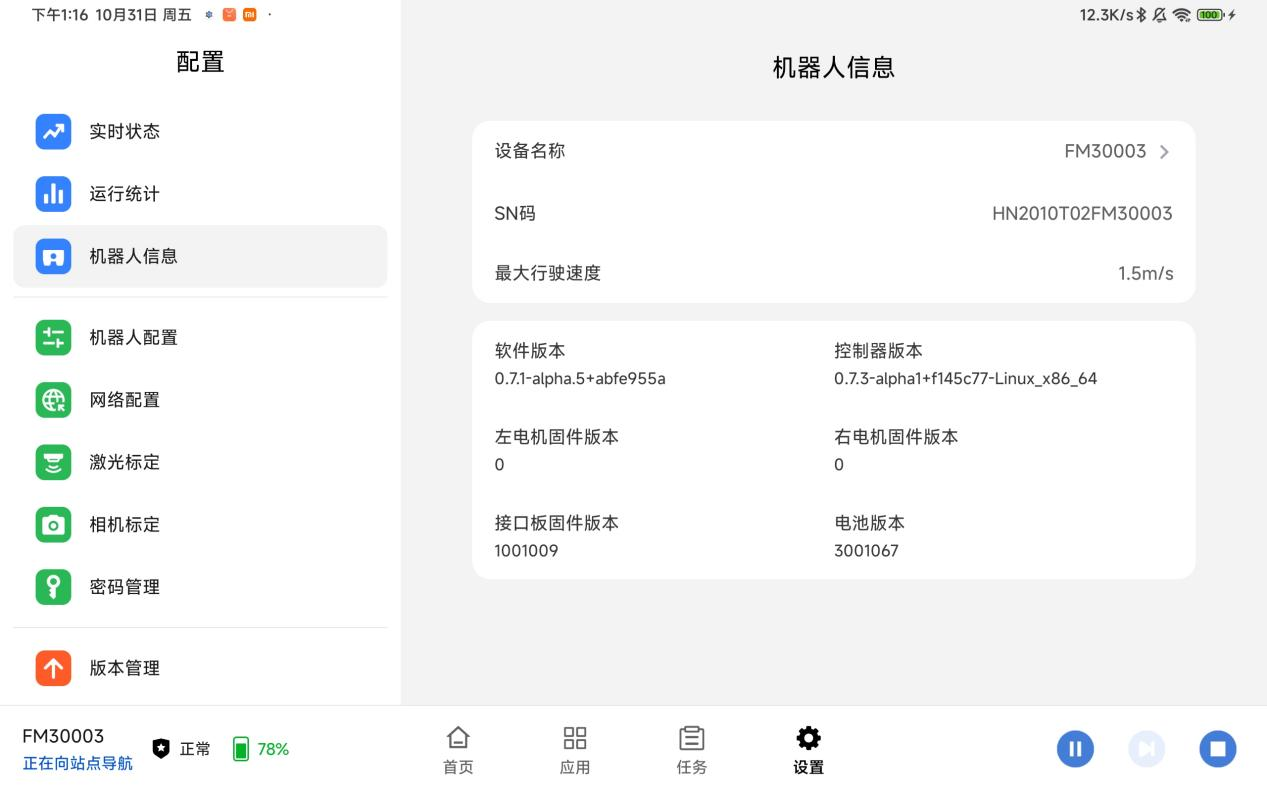Open 网络配置 globe icon

[53, 400]
